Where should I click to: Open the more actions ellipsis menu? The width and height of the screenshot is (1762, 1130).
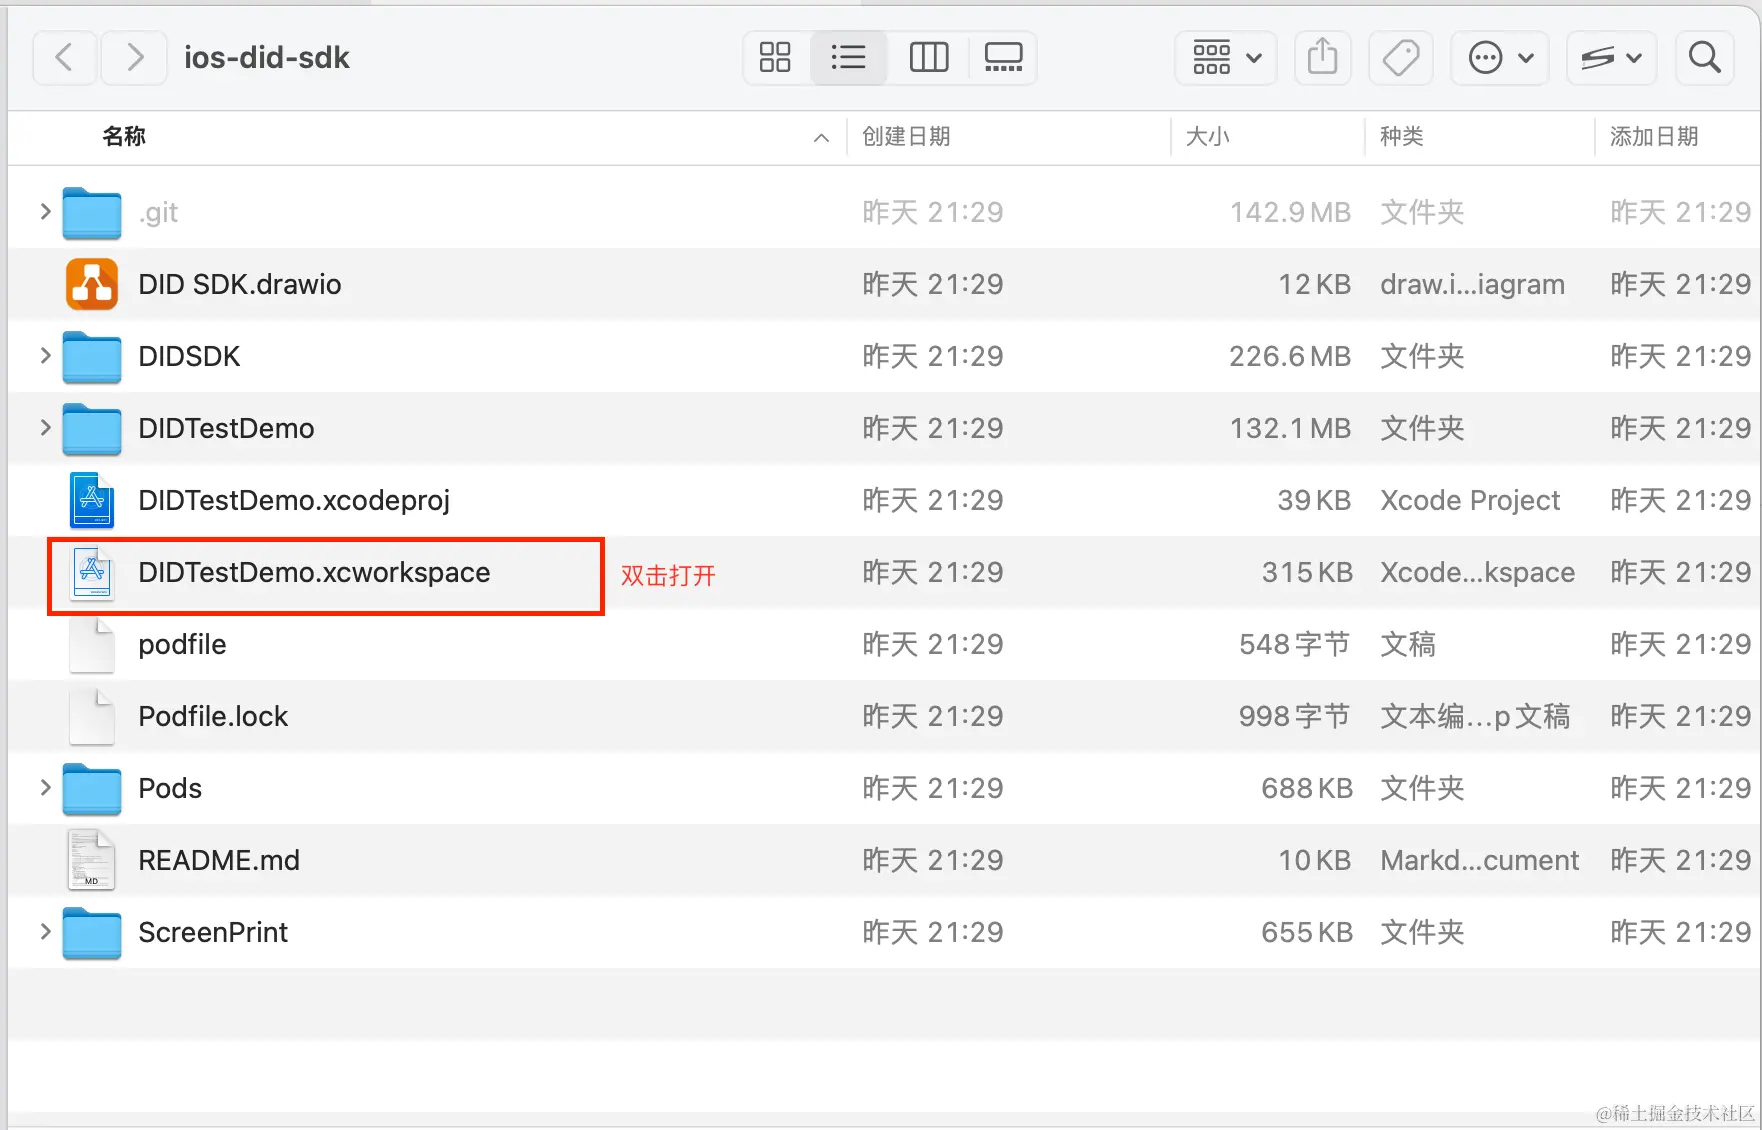click(1500, 57)
